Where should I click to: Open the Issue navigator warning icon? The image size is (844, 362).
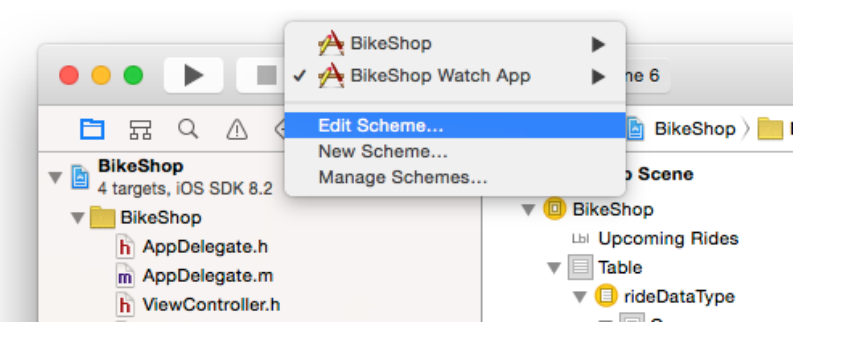pos(237,130)
